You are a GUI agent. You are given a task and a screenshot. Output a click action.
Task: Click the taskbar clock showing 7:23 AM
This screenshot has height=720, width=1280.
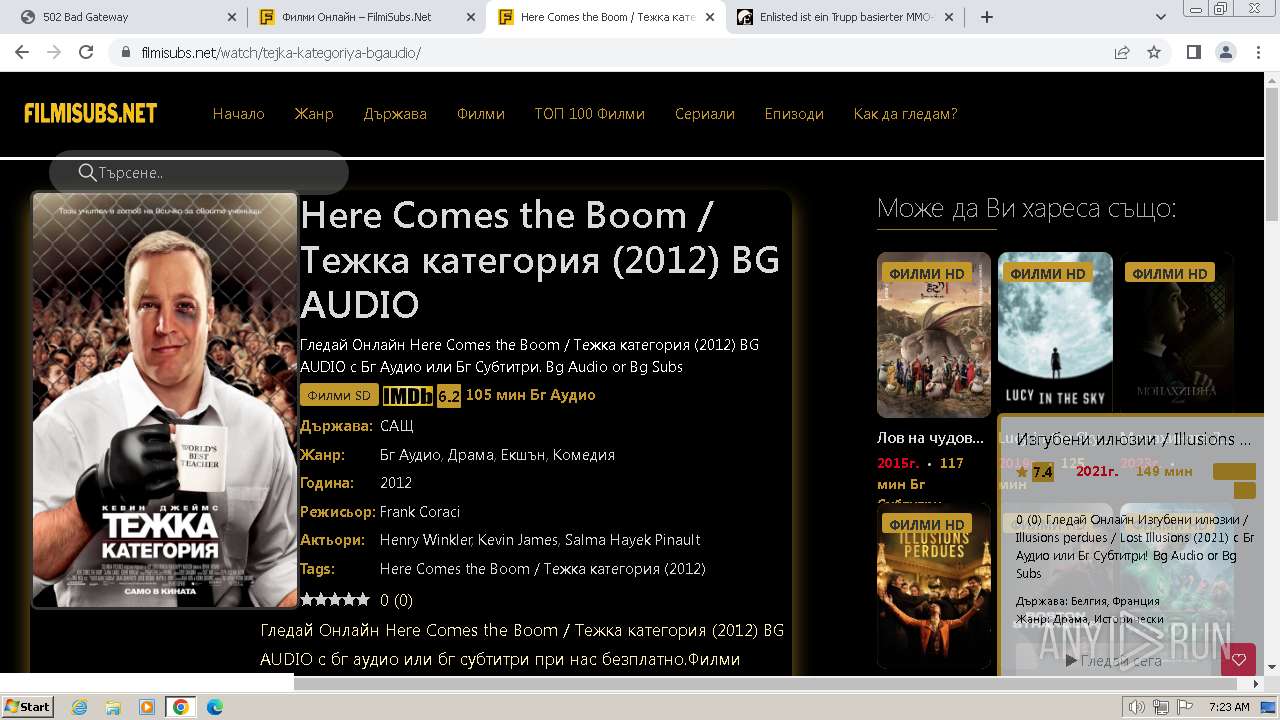click(1229, 707)
